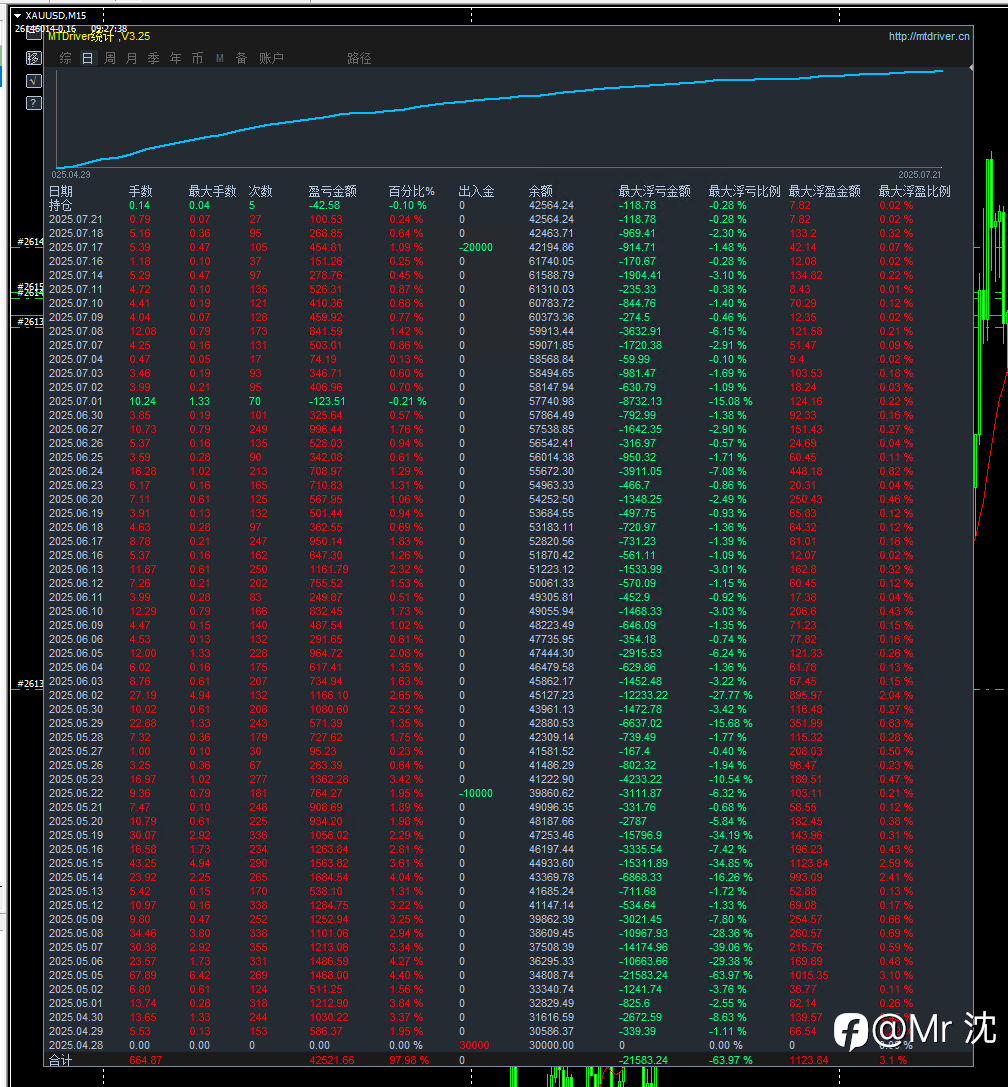Select the 2025.07.17 date row

tap(76, 247)
